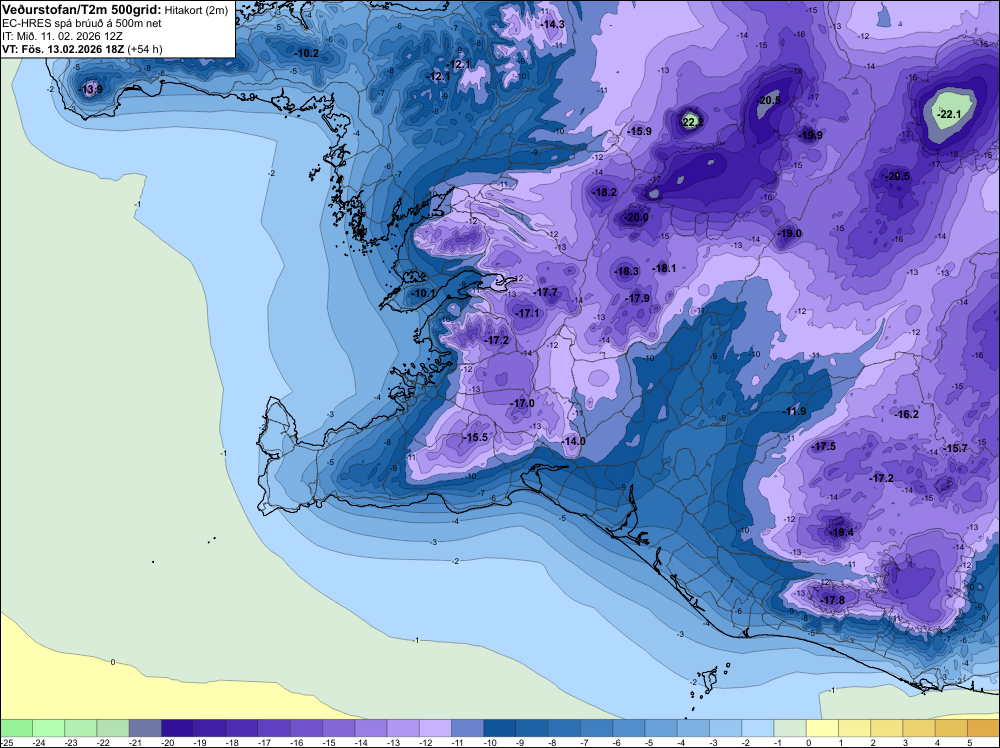Click the -11.9 temperature label

pyautogui.click(x=795, y=411)
